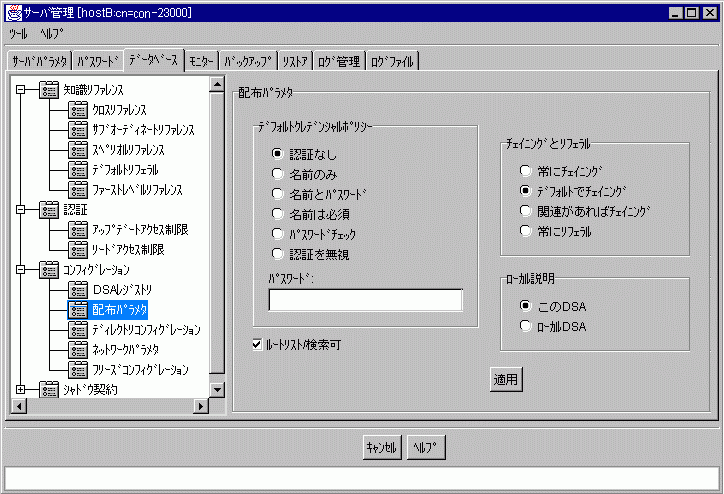Viewport: 724px width, 494px height.
Task: Switch to the パスワード tab
Action: point(98,61)
